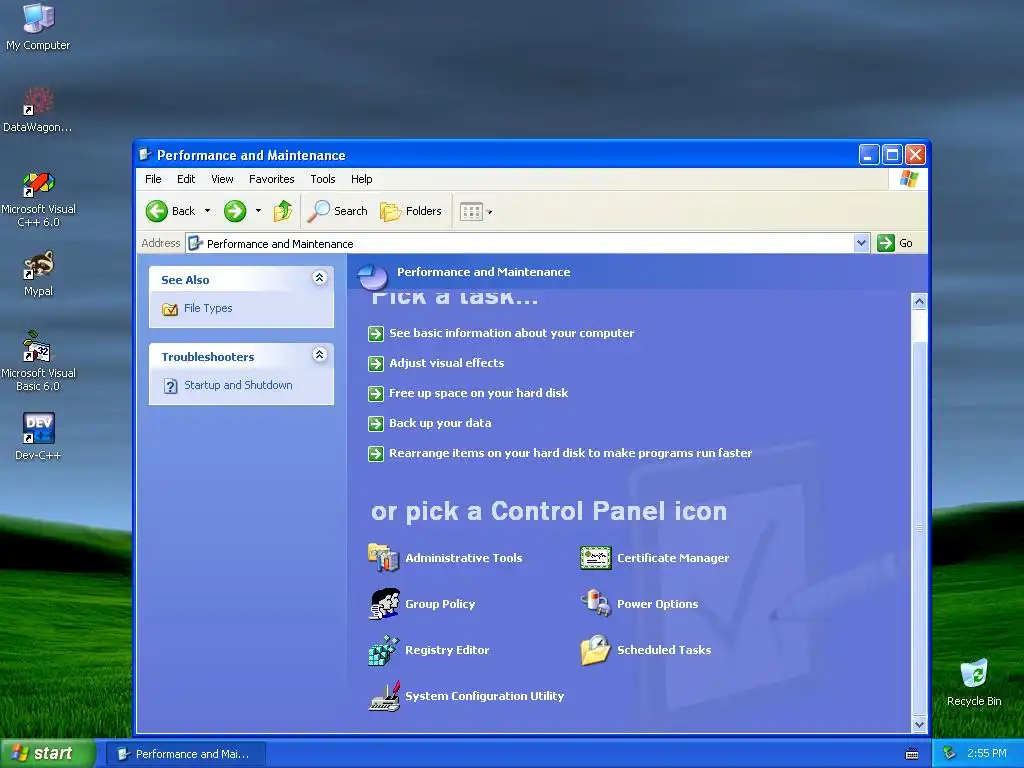Click See basic information about your computer

[511, 333]
